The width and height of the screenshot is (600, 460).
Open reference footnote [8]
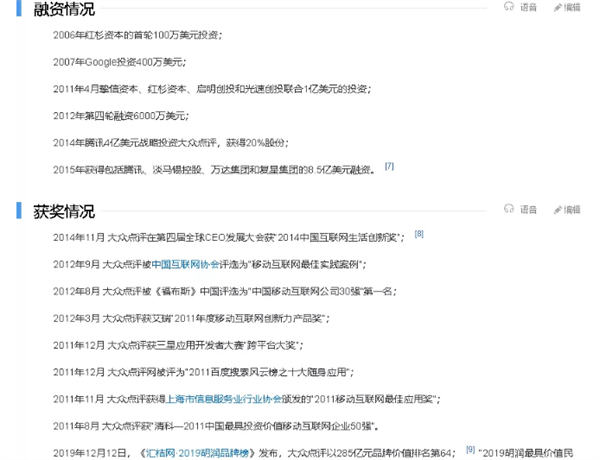(x=419, y=234)
